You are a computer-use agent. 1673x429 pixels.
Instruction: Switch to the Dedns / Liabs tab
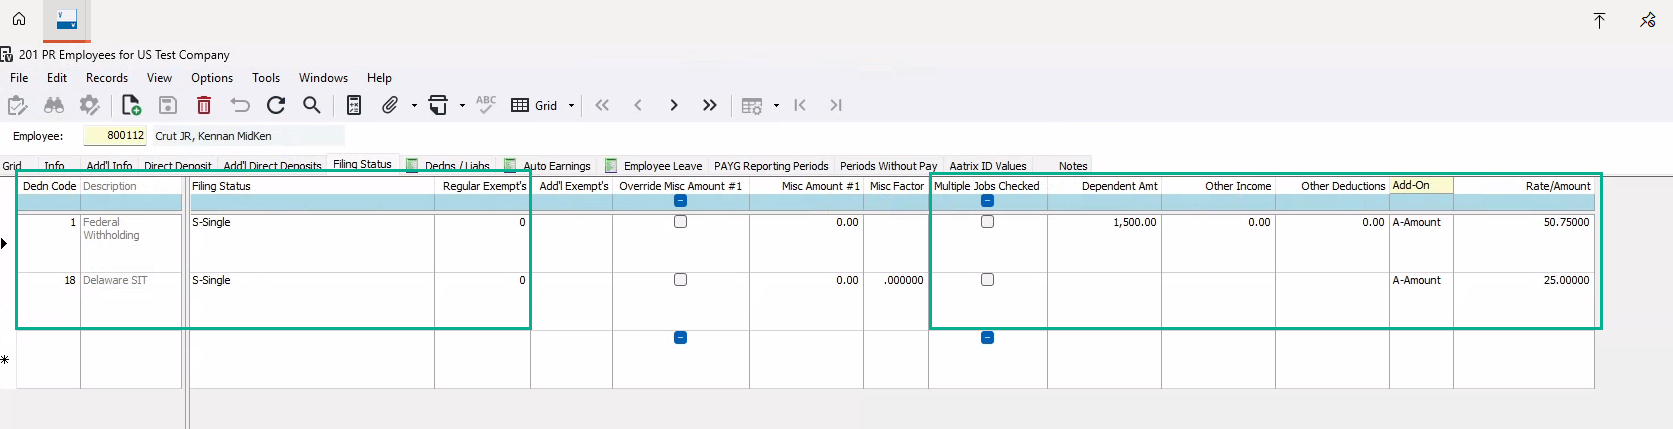448,166
